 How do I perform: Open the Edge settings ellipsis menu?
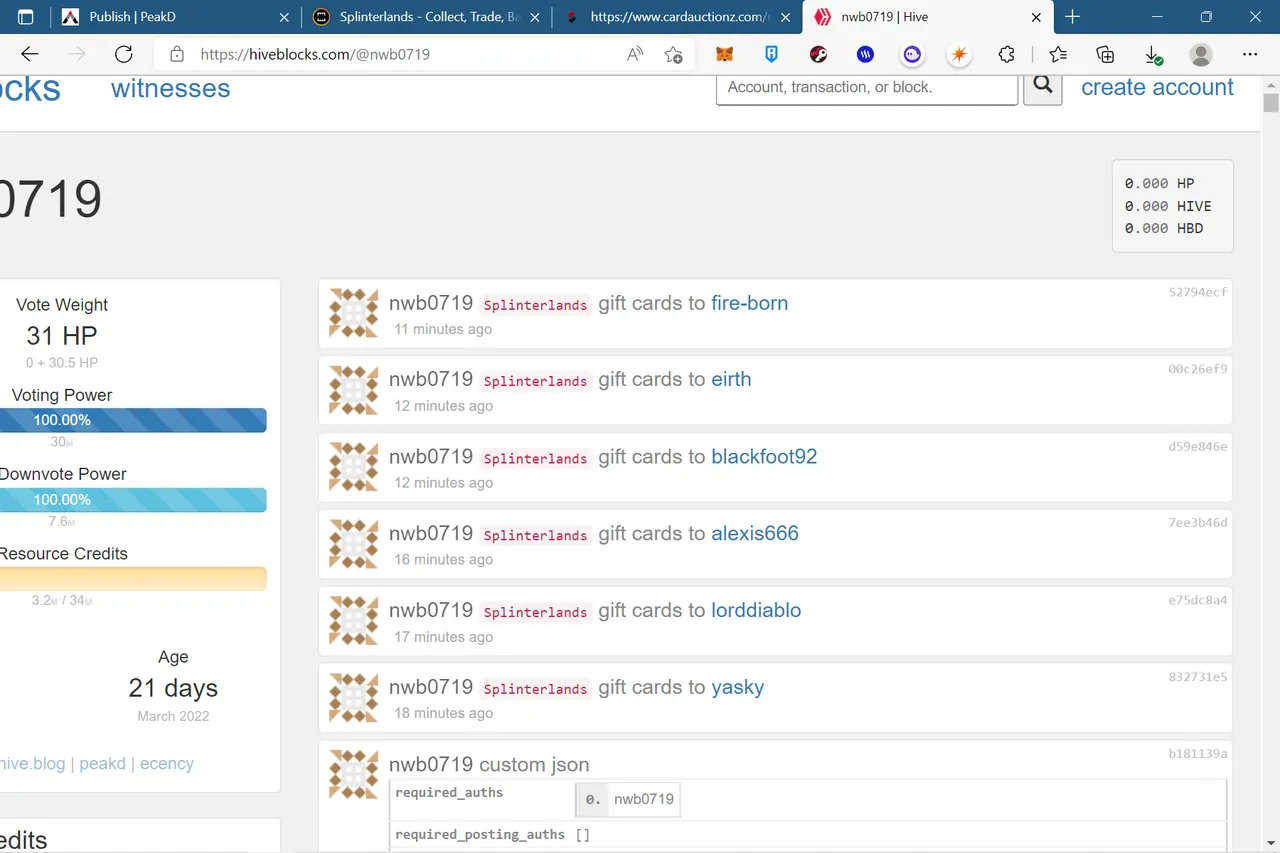(1250, 55)
